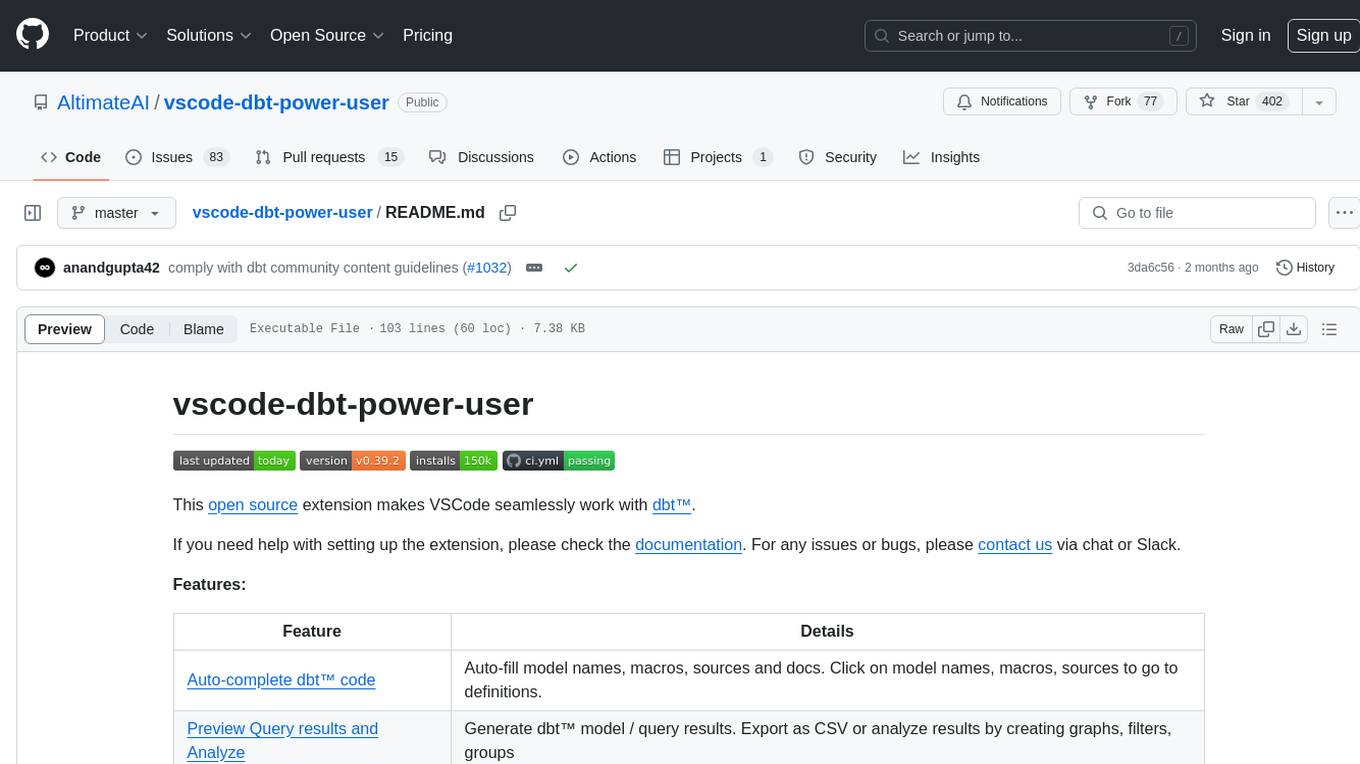Click the last updated today badge
This screenshot has height=764, width=1360.
coord(234,461)
